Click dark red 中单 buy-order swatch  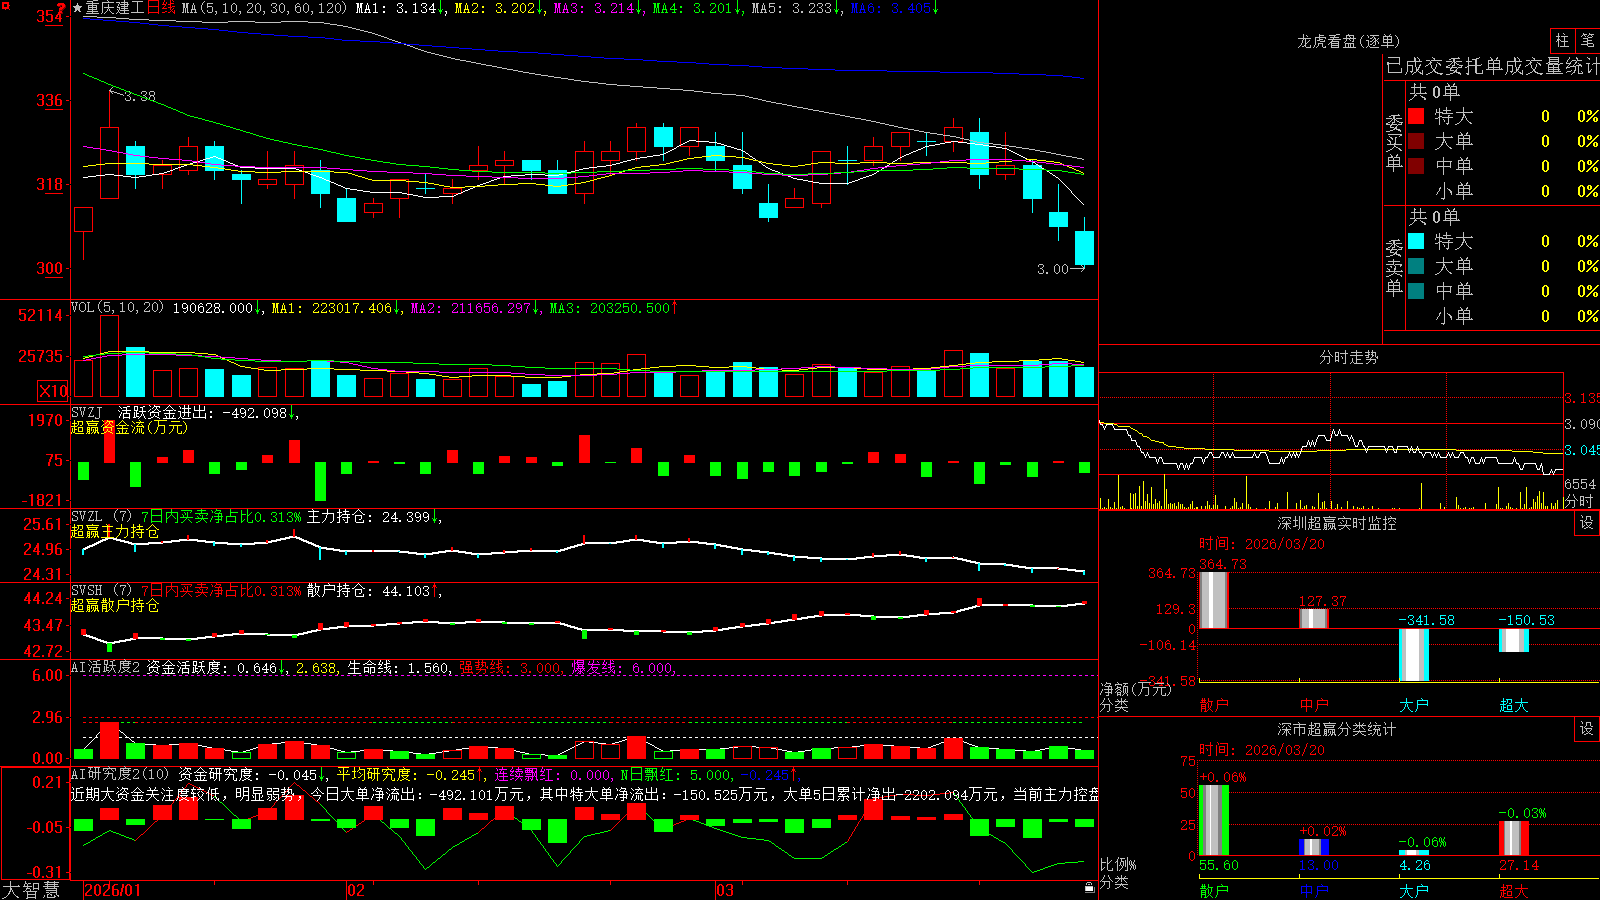1416,166
